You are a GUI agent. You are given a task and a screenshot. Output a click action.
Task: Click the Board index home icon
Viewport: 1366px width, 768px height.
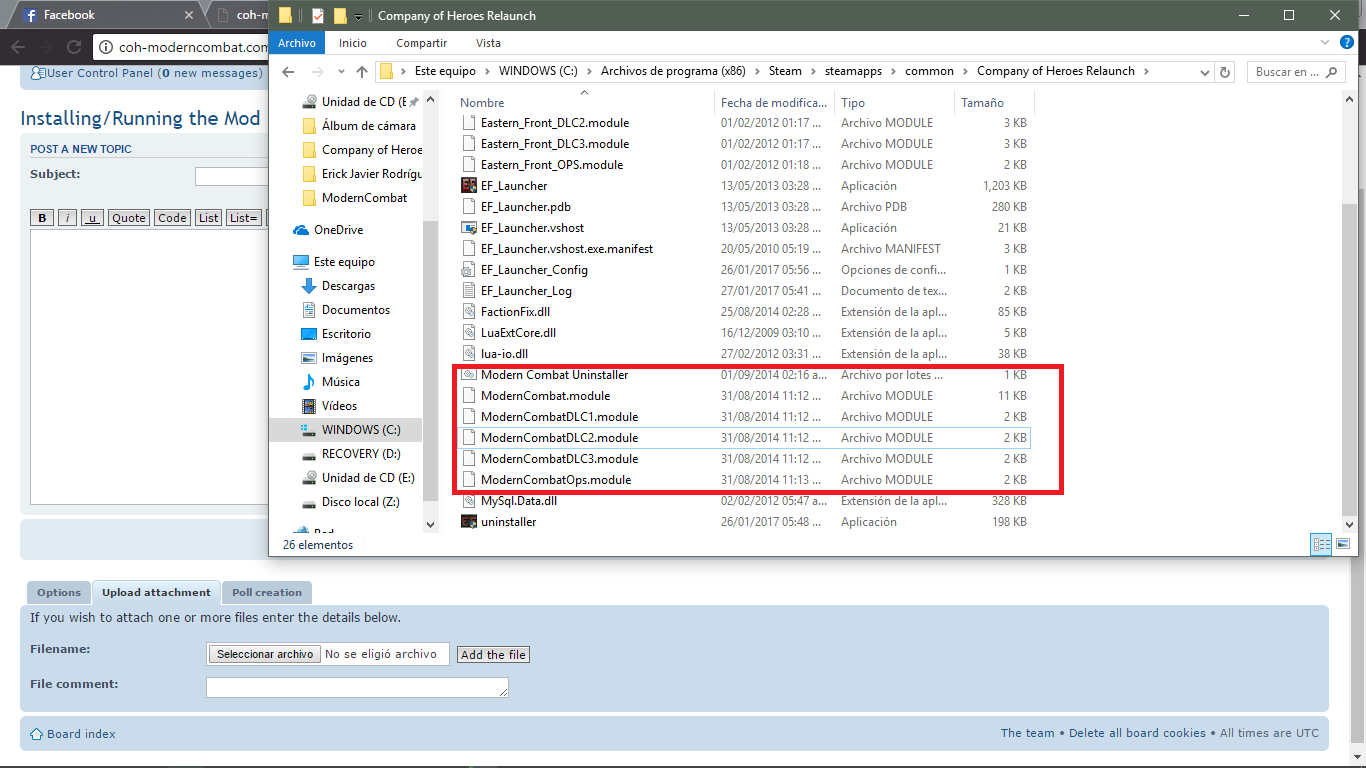37,734
